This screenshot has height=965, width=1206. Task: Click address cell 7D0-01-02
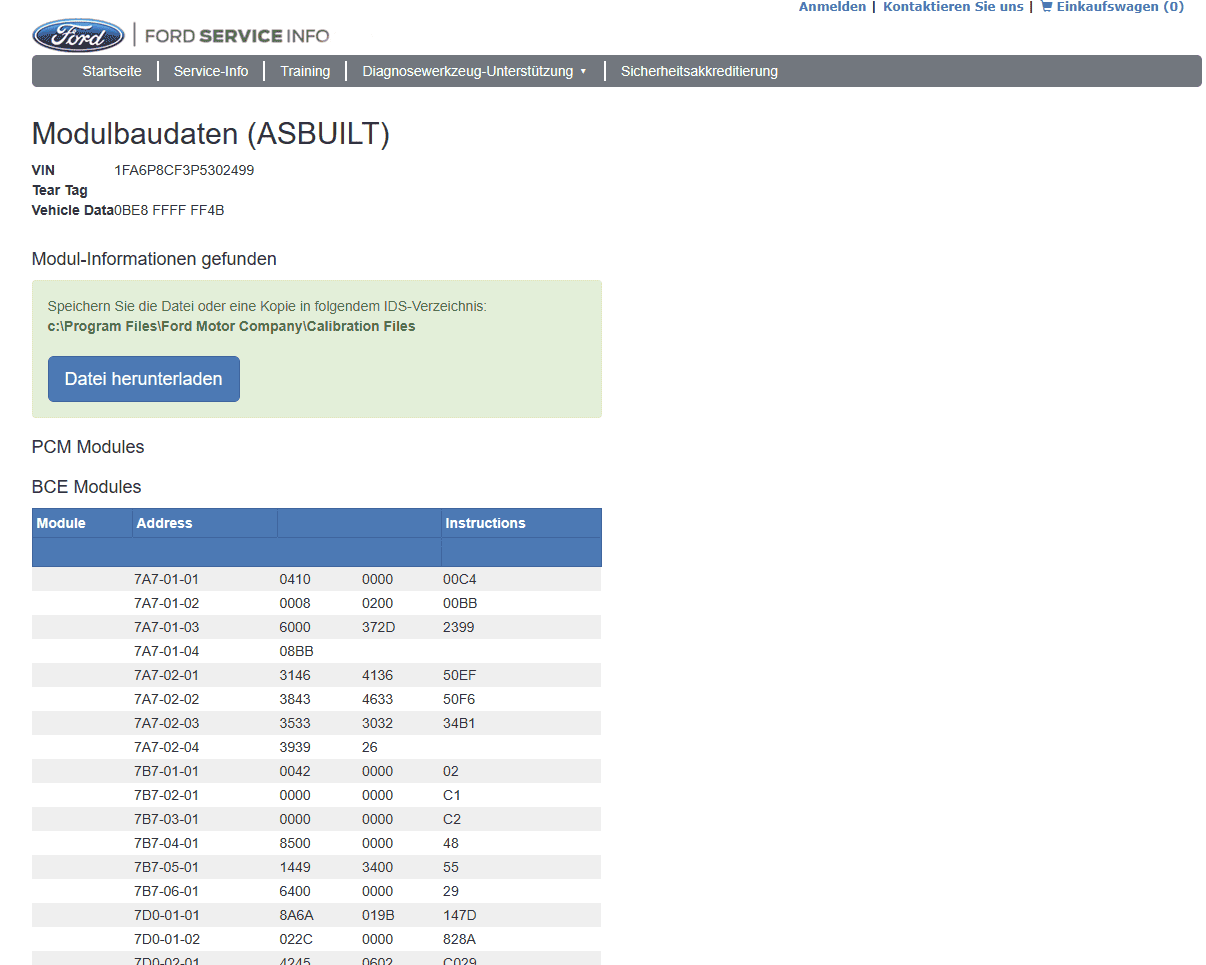pos(166,939)
